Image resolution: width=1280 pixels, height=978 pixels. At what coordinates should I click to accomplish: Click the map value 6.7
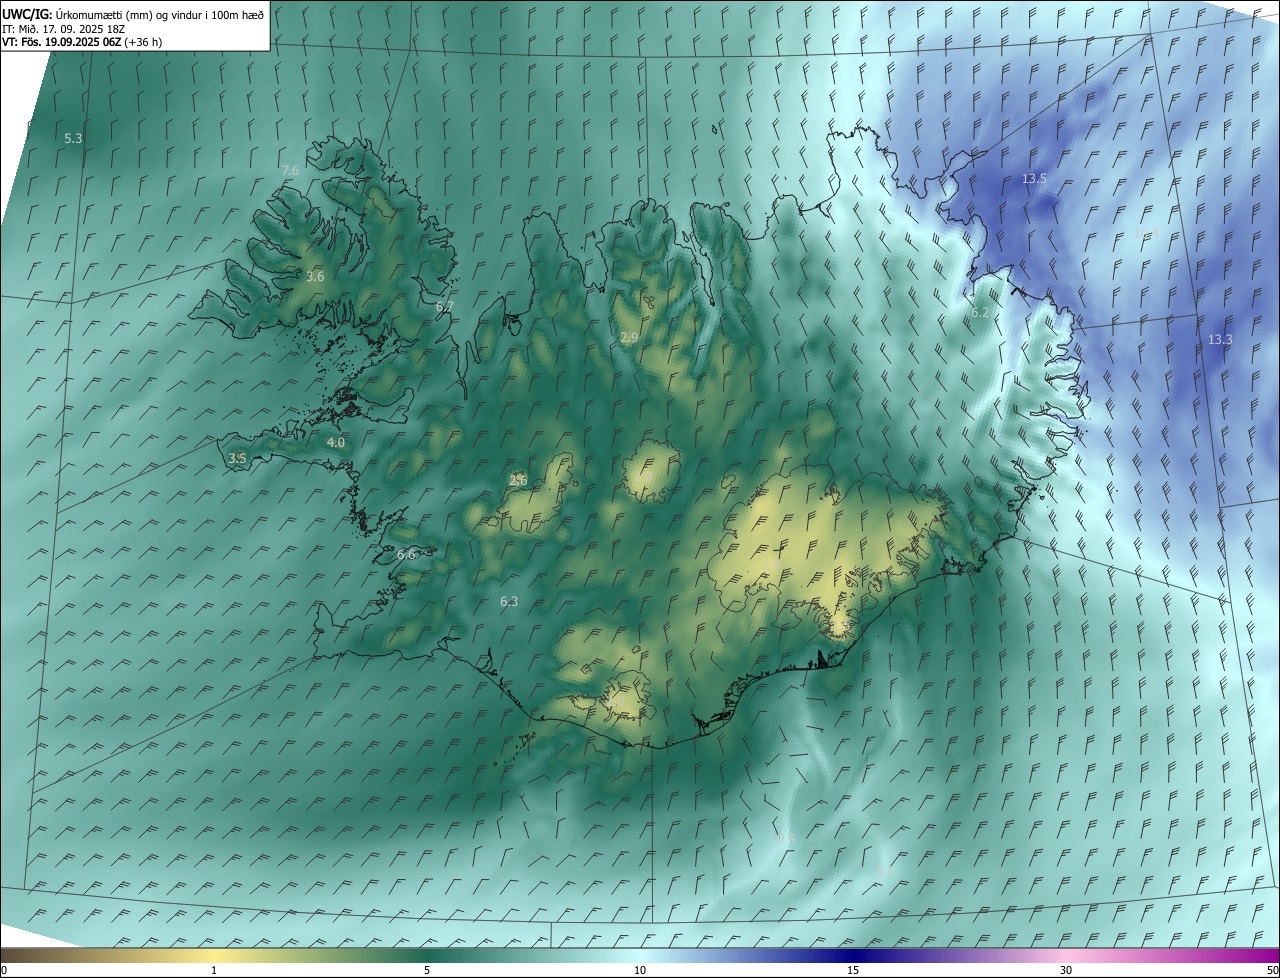click(x=445, y=306)
